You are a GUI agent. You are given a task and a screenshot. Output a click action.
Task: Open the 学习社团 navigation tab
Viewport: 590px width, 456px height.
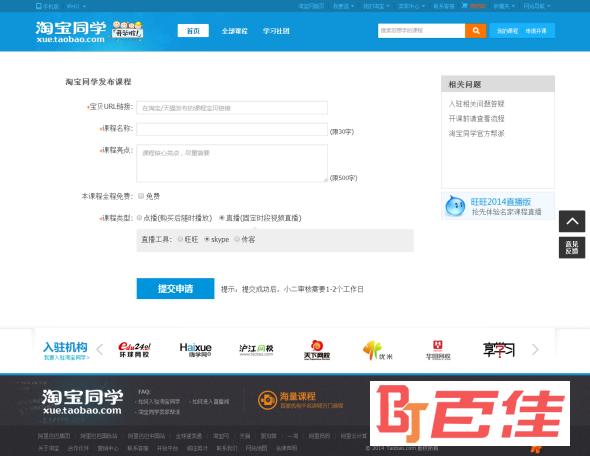tap(276, 31)
